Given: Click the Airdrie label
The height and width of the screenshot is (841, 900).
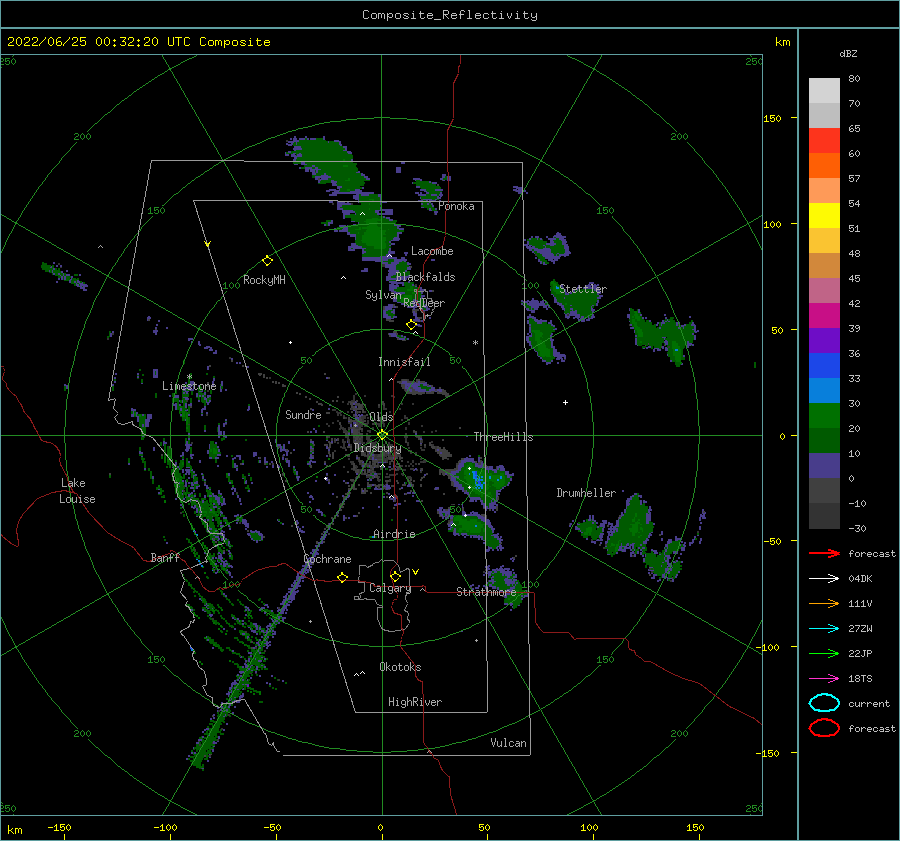Looking at the screenshot, I should [x=394, y=534].
